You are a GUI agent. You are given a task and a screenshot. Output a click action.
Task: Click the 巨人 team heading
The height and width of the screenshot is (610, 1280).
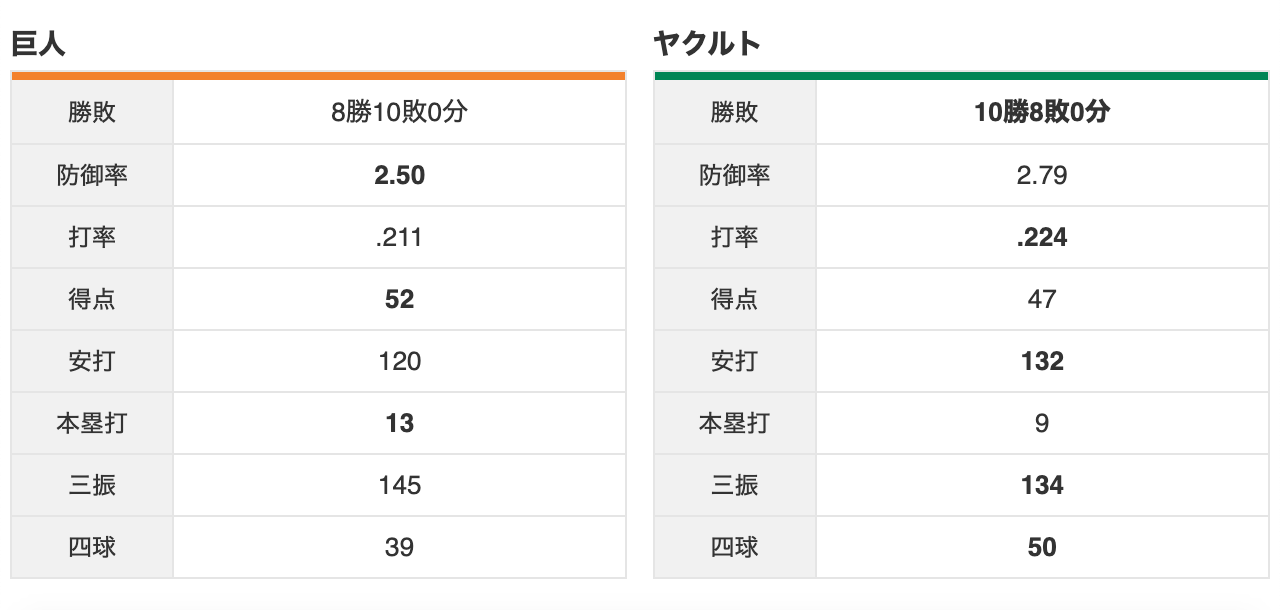click(x=38, y=44)
